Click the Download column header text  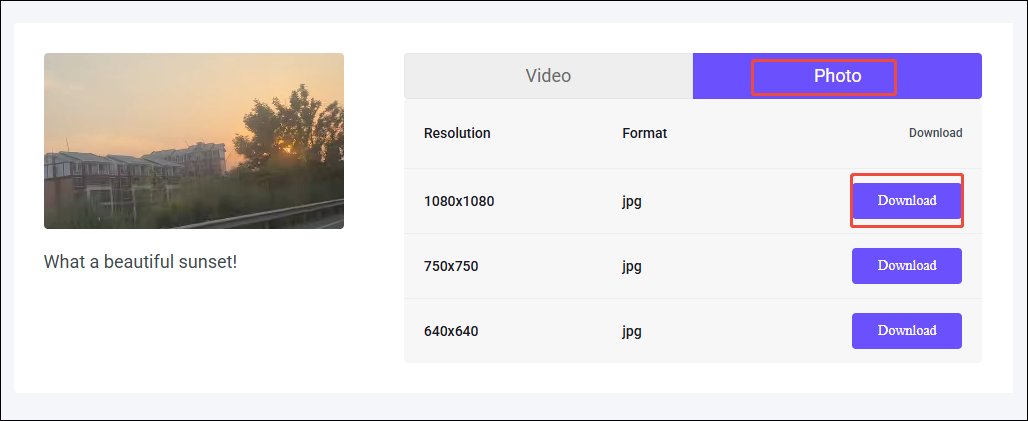coord(935,133)
